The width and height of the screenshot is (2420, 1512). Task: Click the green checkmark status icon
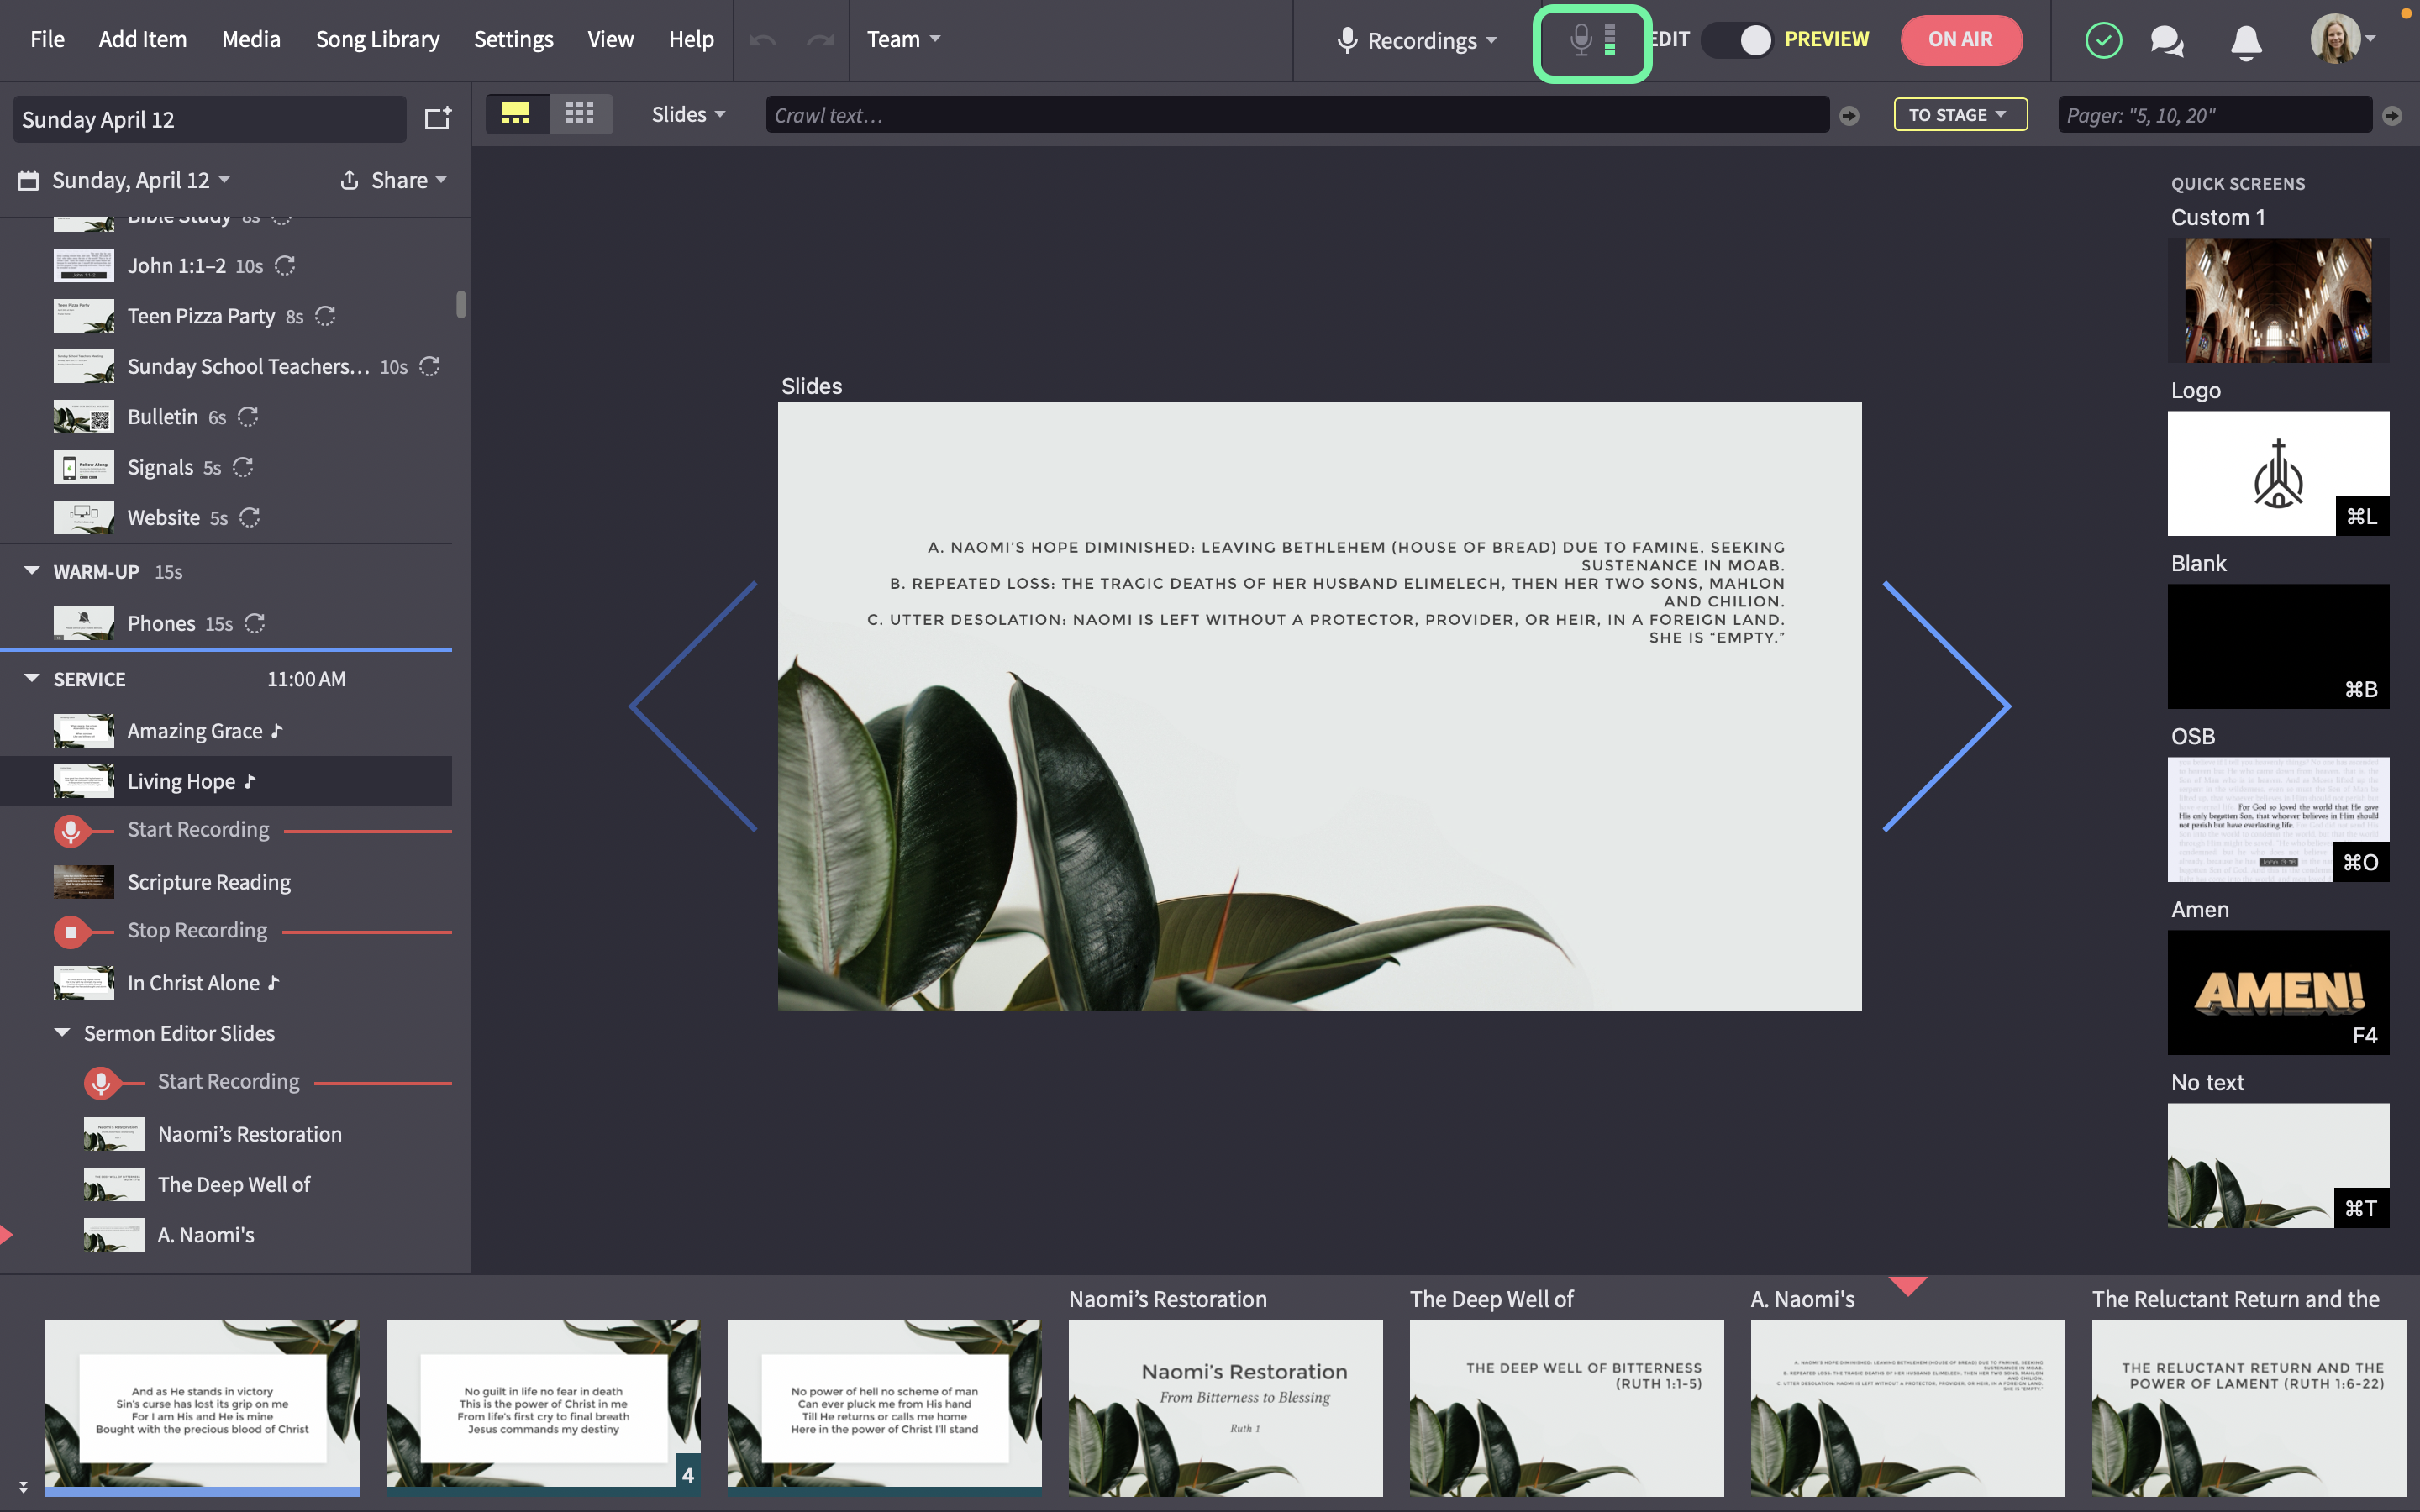2103,40
